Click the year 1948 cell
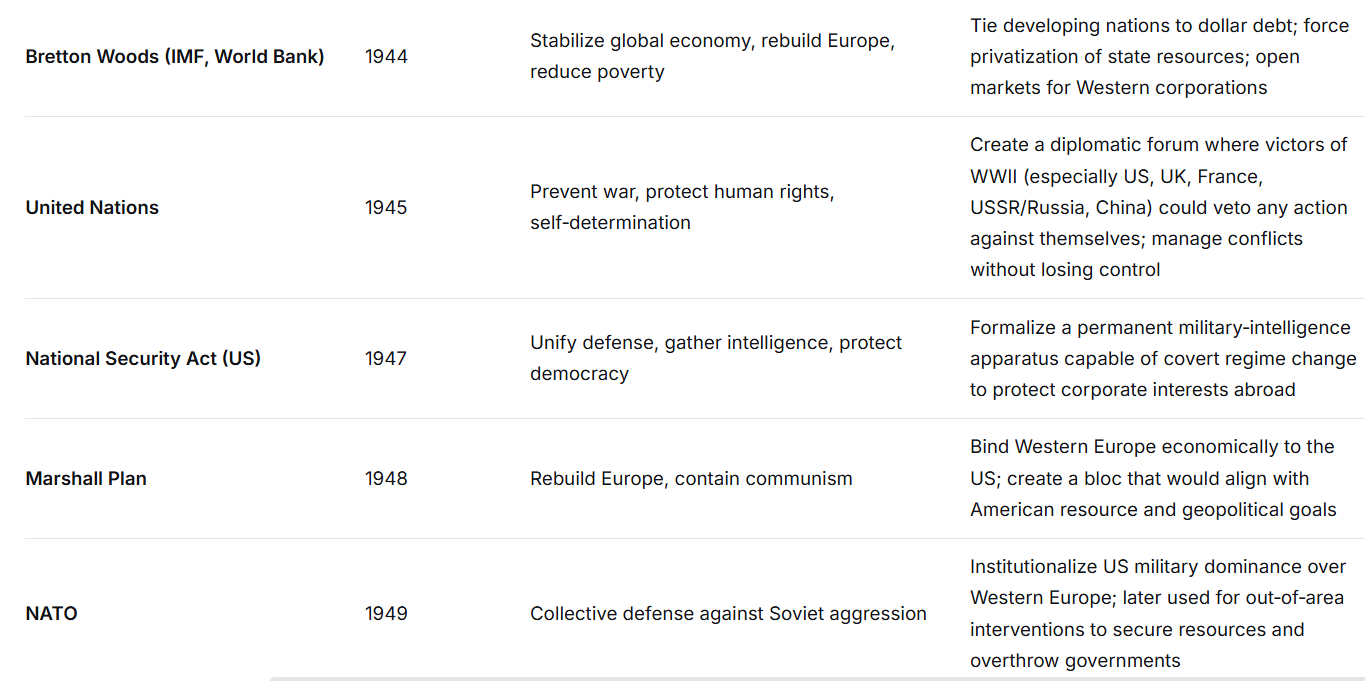This screenshot has width=1365, height=681. (386, 479)
